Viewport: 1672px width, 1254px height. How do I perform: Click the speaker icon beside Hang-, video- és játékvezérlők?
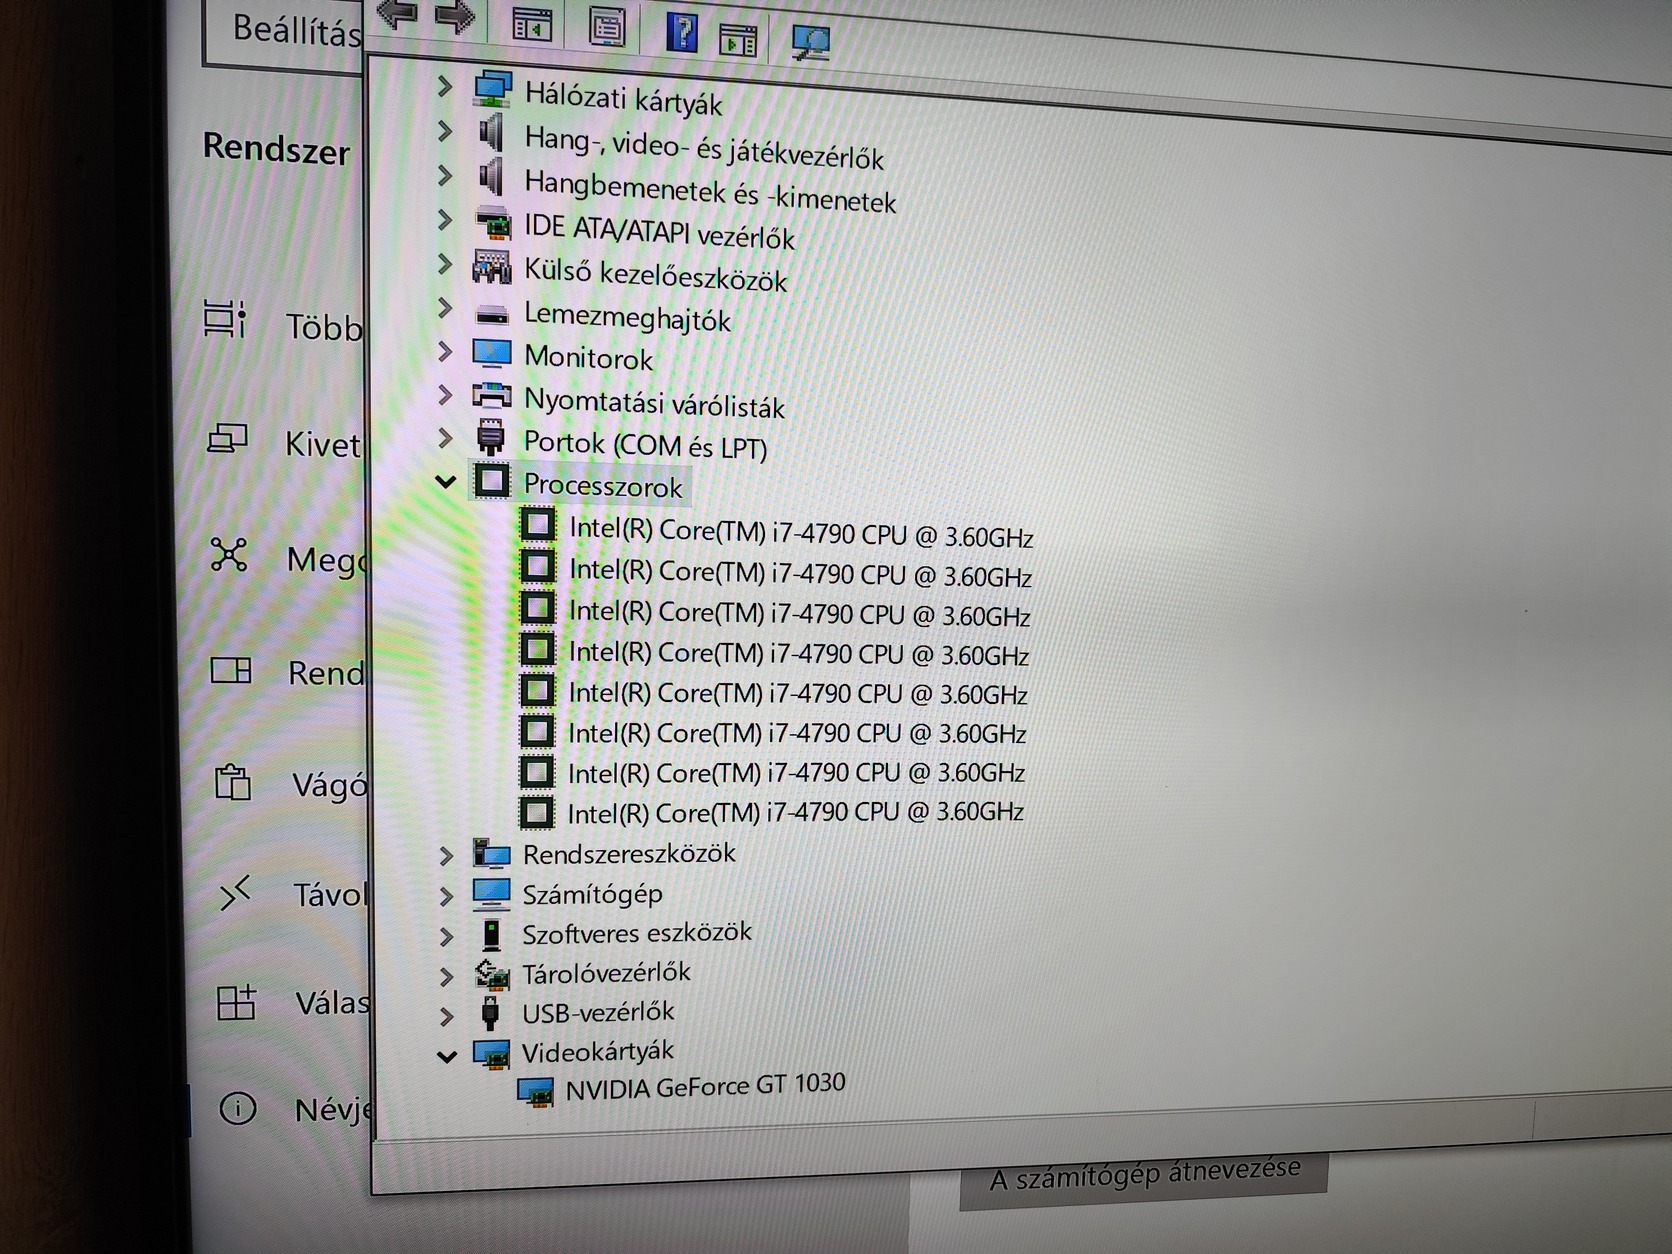(490, 132)
